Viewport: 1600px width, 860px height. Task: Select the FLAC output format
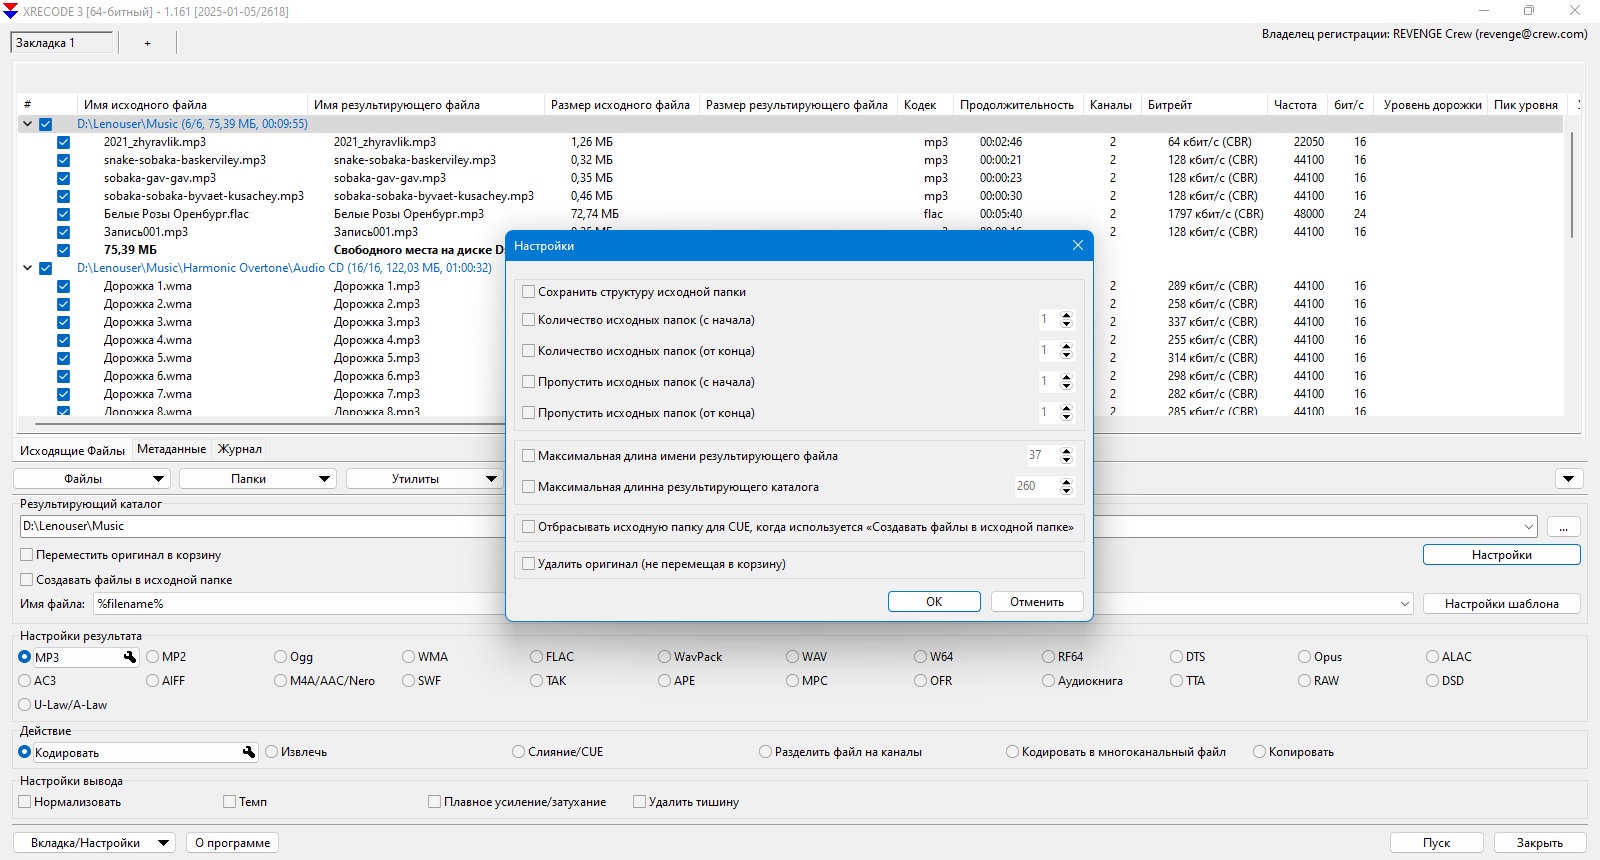pos(537,657)
